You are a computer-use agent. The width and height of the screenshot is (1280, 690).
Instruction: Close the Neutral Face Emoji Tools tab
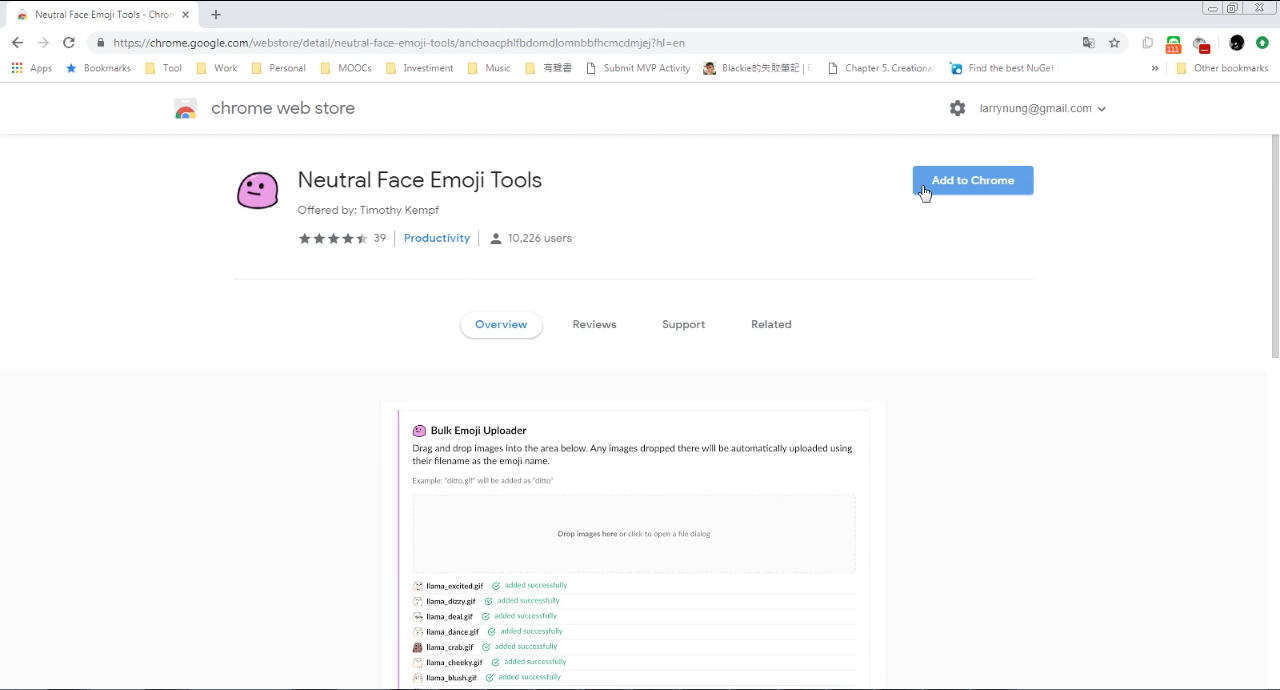pyautogui.click(x=186, y=15)
